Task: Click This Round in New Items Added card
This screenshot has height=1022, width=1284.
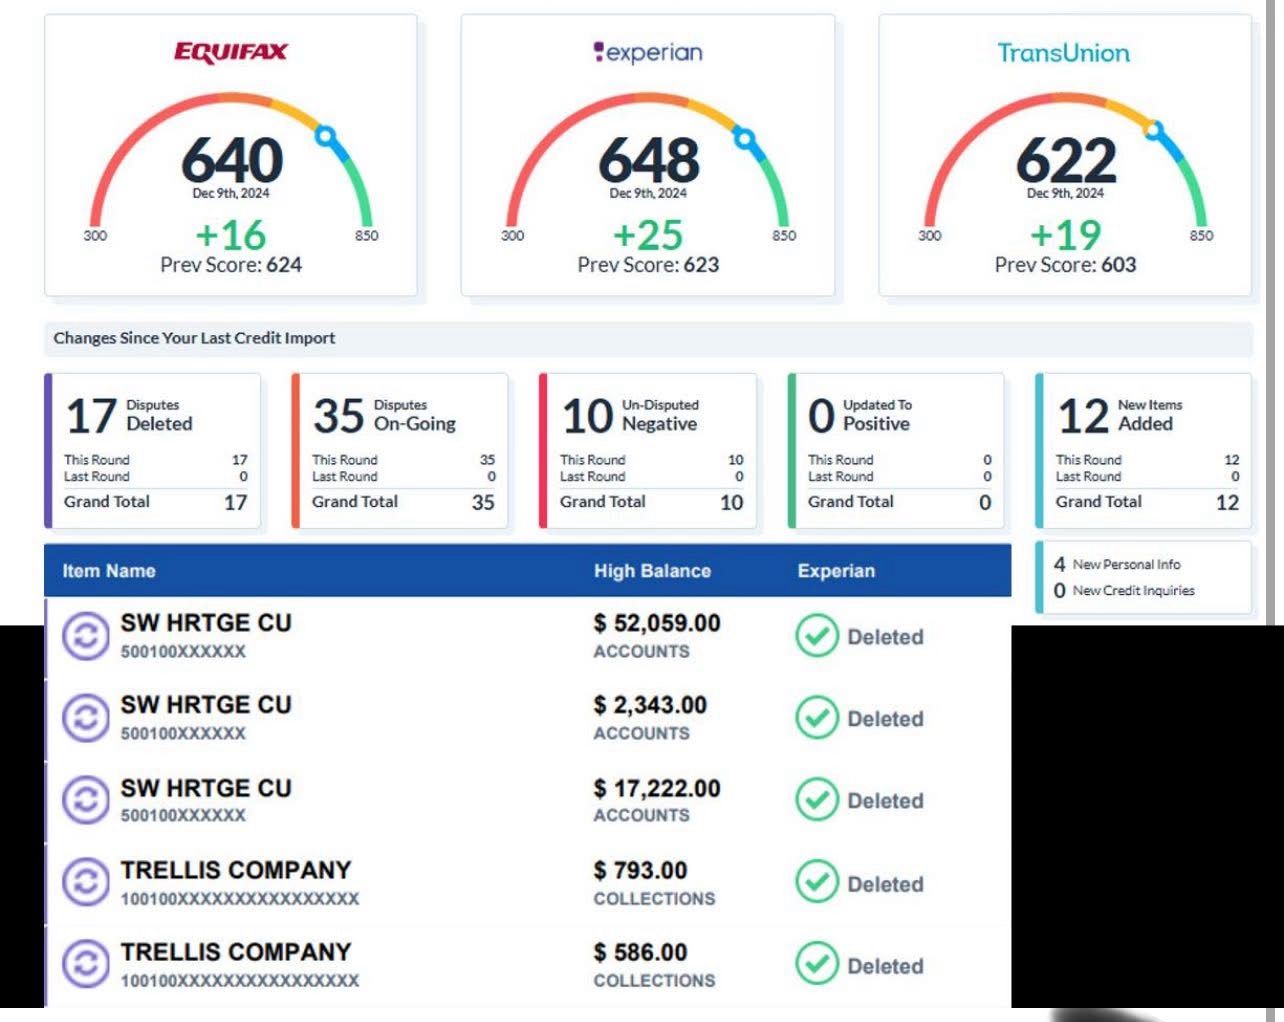Action: point(1088,460)
